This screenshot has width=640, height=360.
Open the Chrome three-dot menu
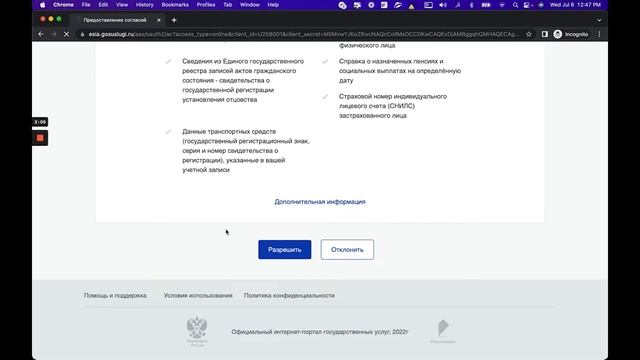[x=599, y=34]
